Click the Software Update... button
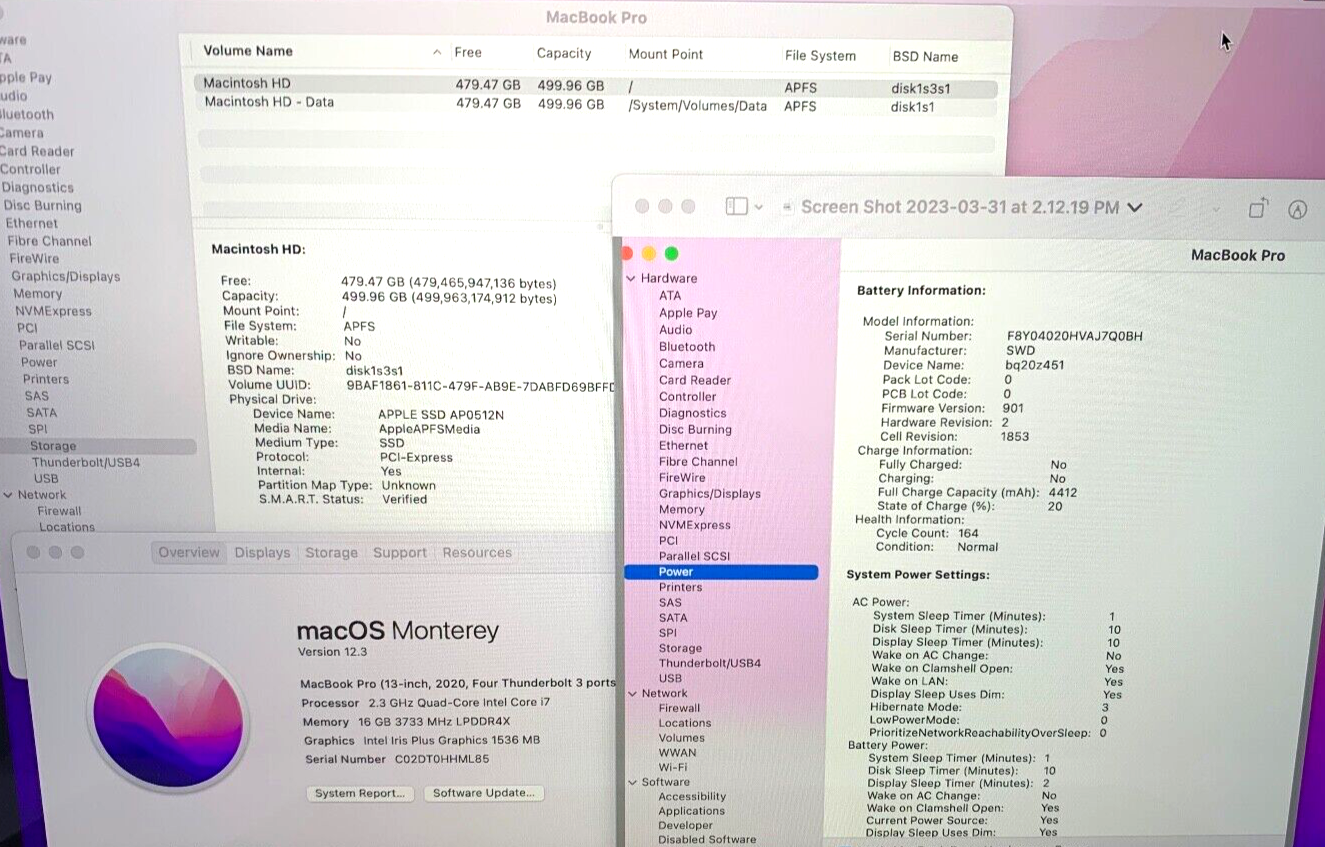 pyautogui.click(x=484, y=793)
